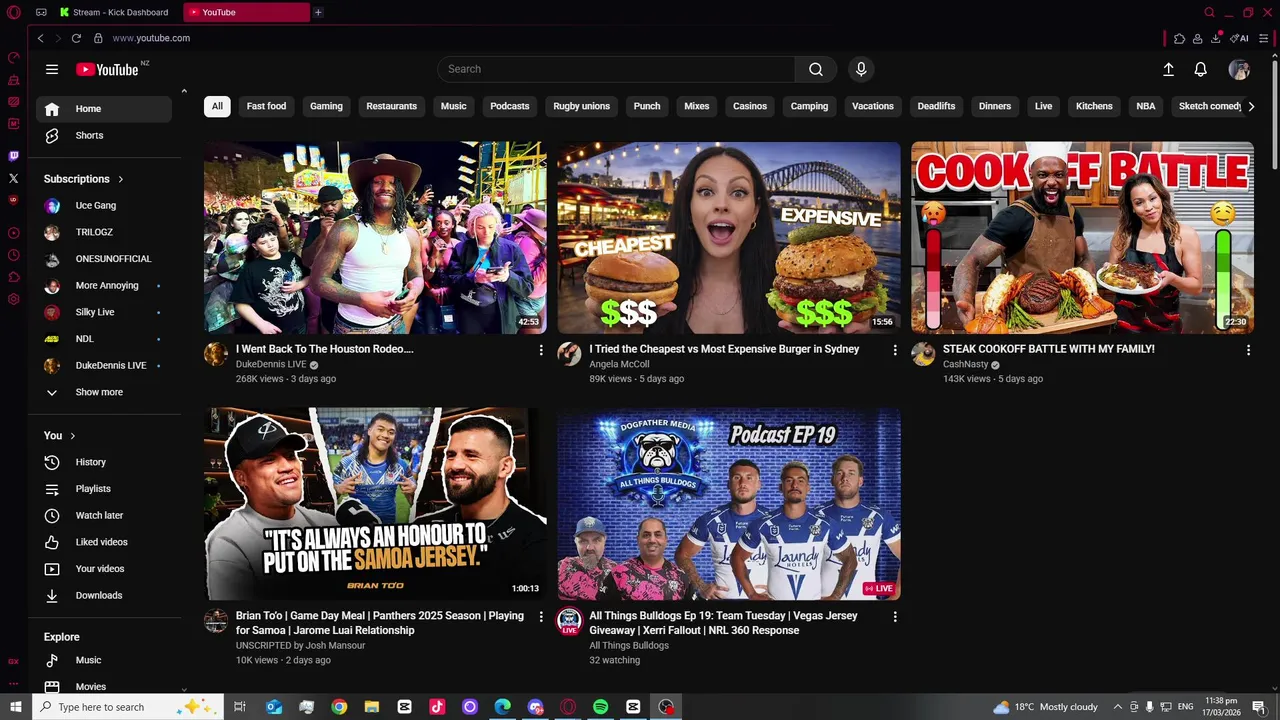Open the account avatar menu
This screenshot has width=1280, height=720.
(x=1239, y=69)
